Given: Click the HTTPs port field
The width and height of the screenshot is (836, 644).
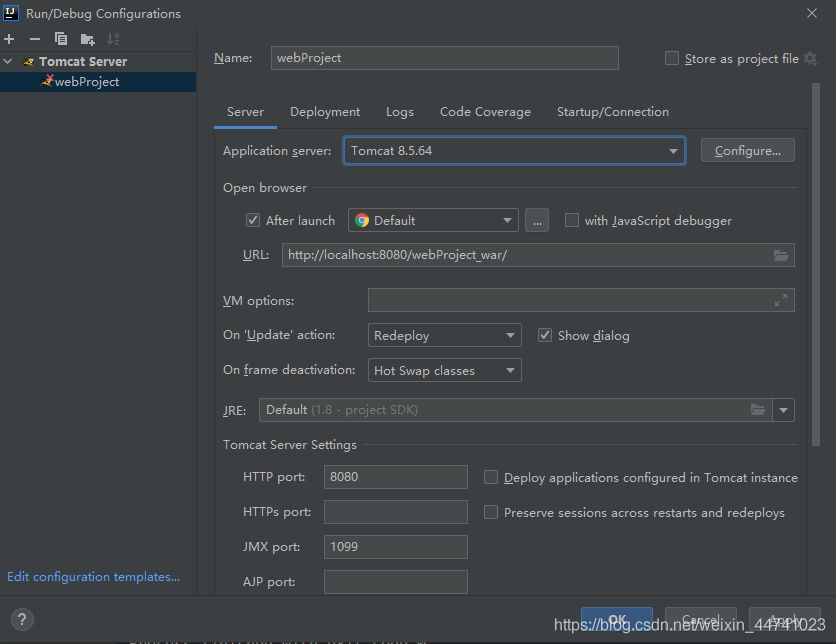Looking at the screenshot, I should click(396, 512).
